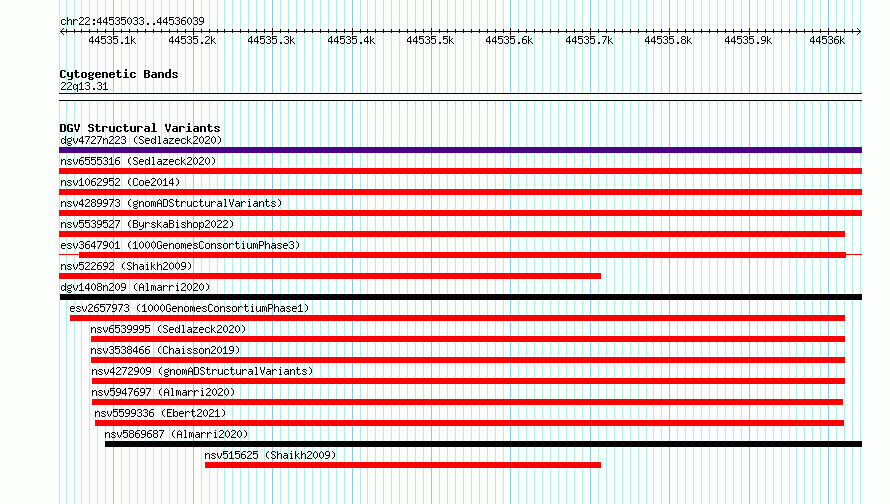Click the DGV Structural Variants track title
This screenshot has height=504, width=890.
click(x=140, y=128)
